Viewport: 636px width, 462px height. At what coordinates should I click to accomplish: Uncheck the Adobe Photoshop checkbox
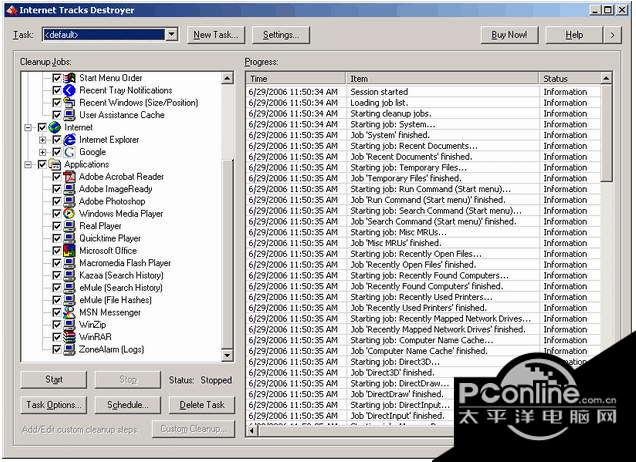tap(57, 201)
